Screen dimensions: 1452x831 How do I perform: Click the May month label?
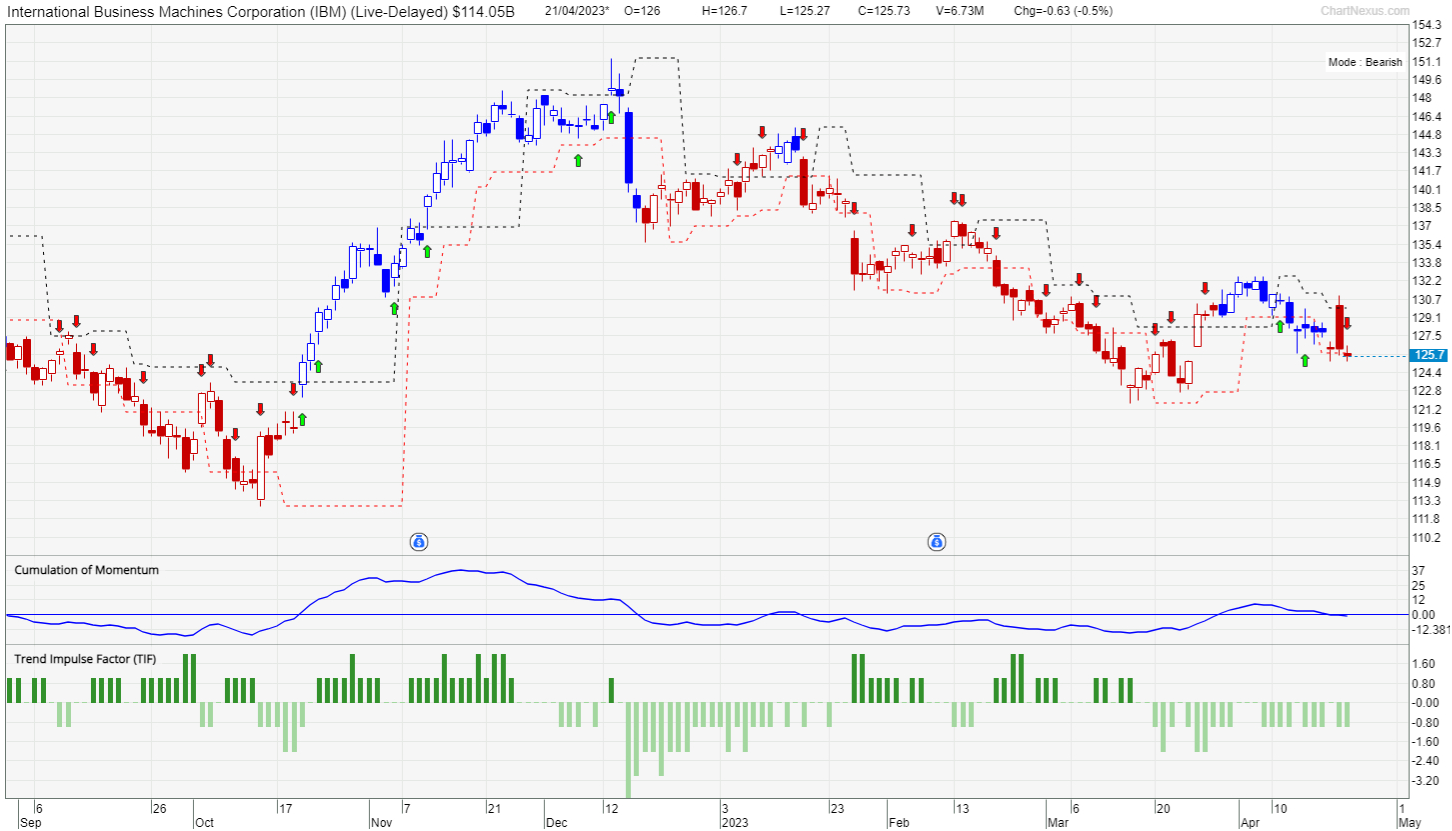pyautogui.click(x=1409, y=823)
